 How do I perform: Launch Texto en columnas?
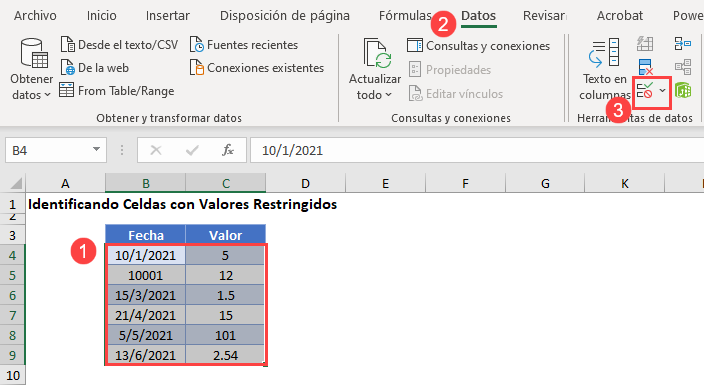[x=604, y=69]
